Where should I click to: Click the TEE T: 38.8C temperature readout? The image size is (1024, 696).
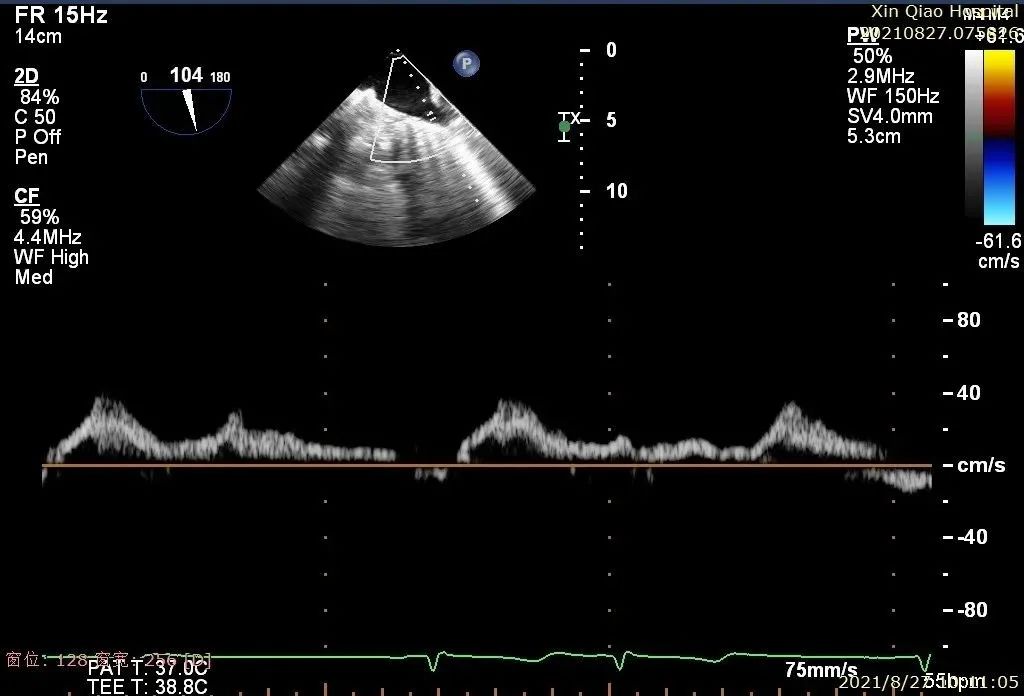[x=147, y=686]
